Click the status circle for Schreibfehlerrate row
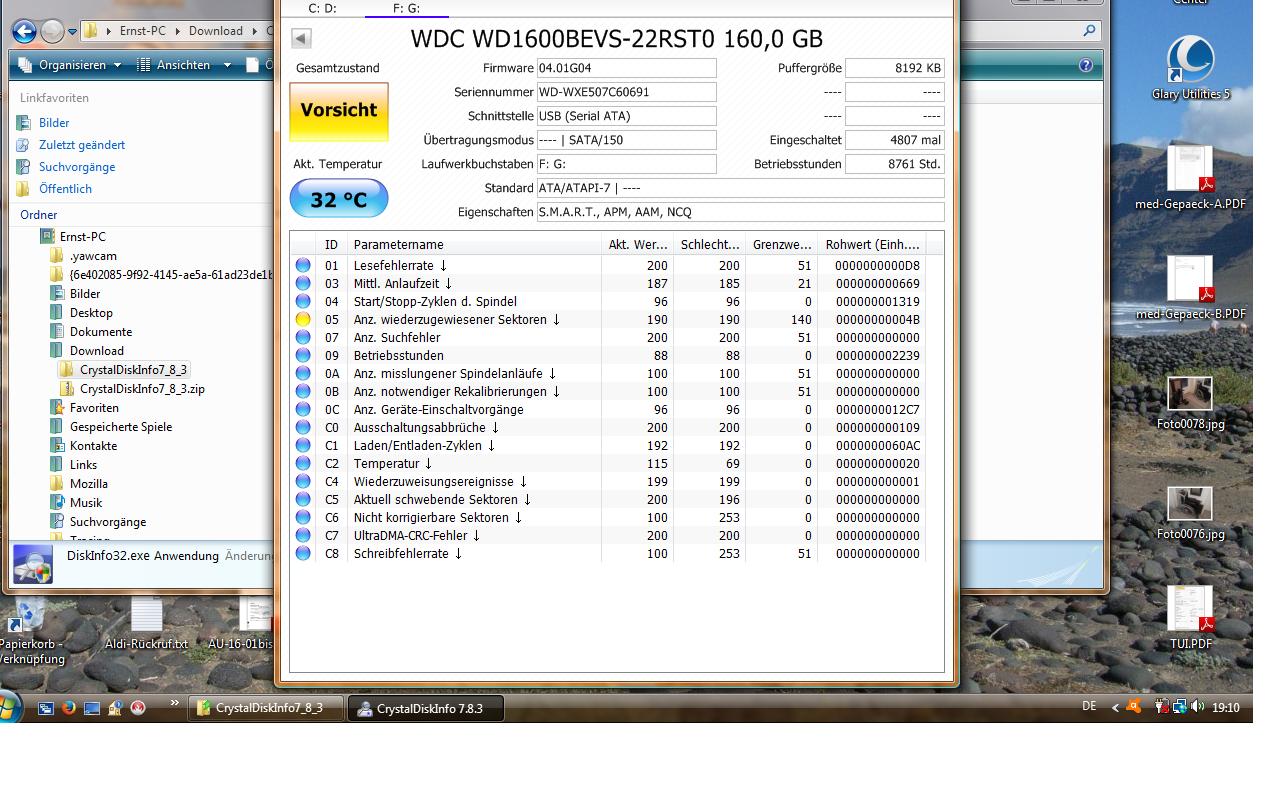Image resolution: width=1280 pixels, height=800 pixels. pyautogui.click(x=303, y=554)
